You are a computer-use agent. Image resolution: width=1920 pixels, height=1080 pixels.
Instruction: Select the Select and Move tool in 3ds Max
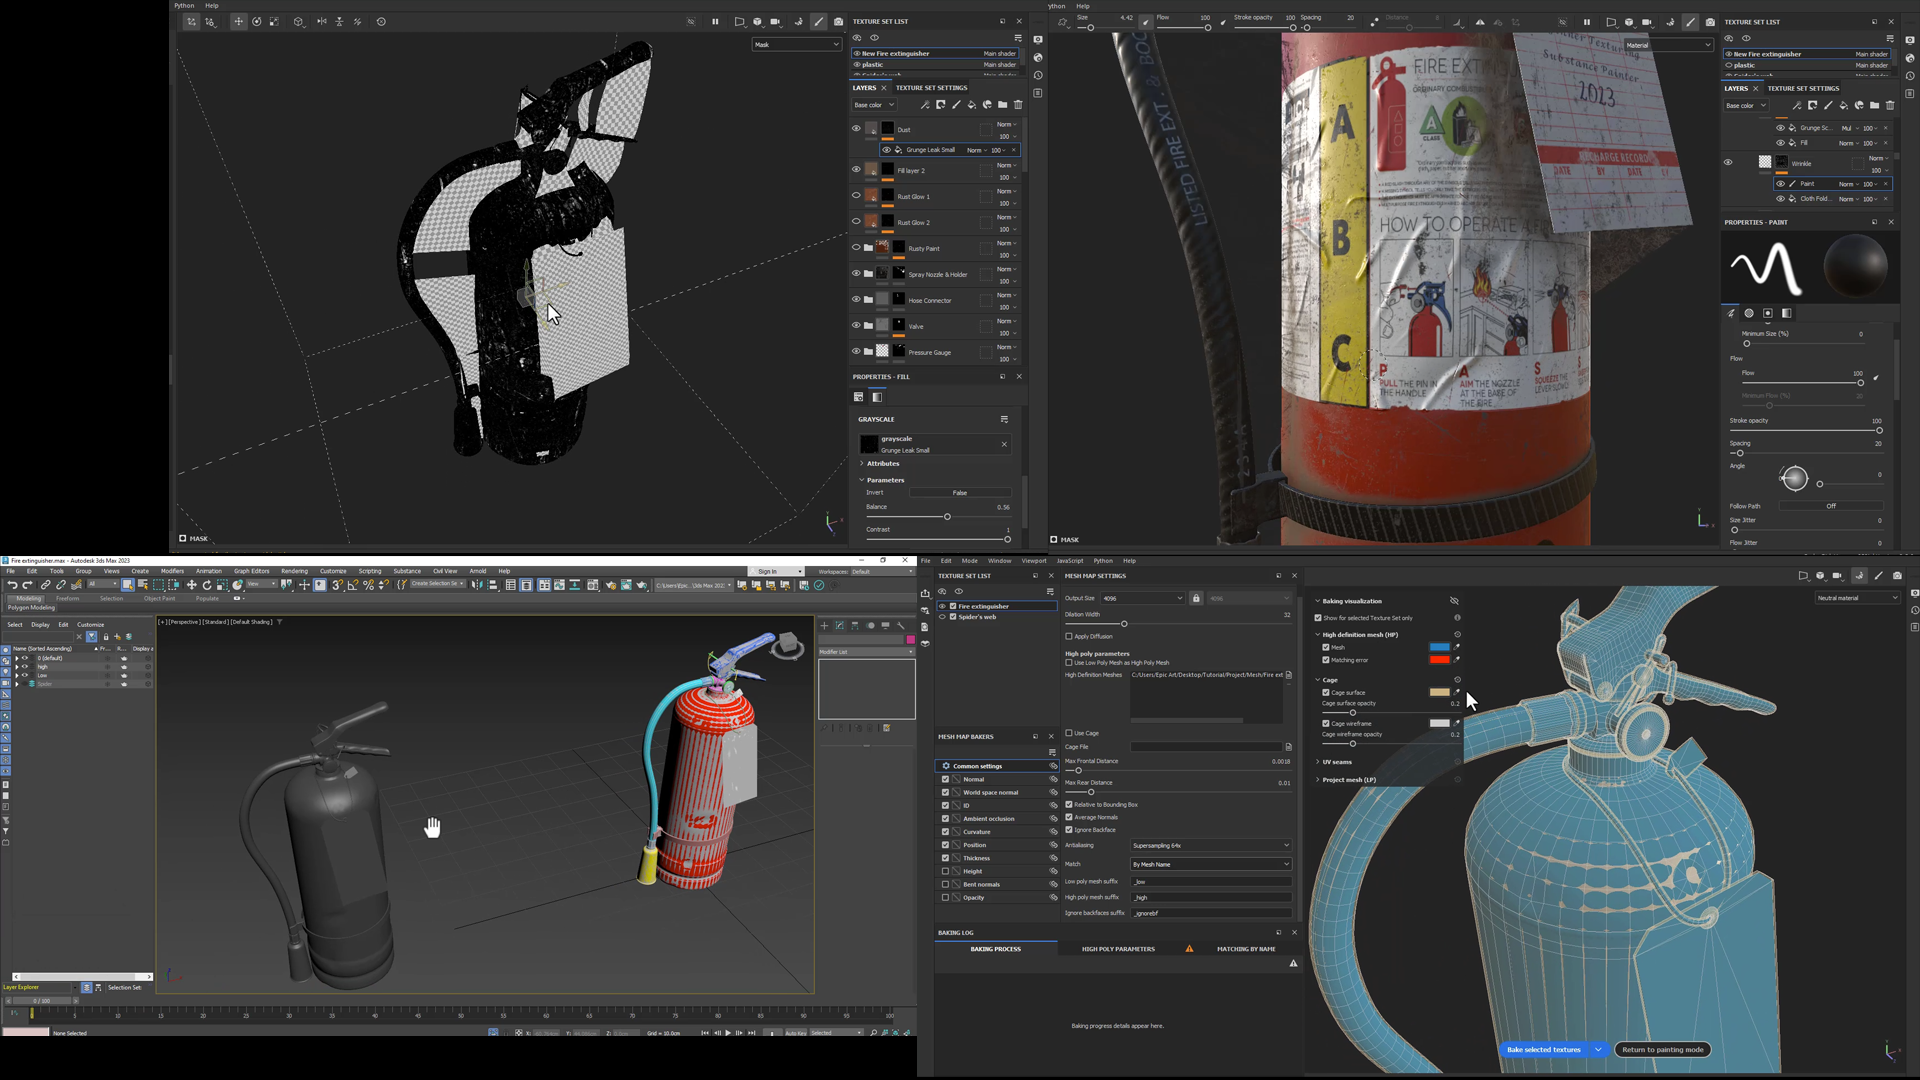192,587
